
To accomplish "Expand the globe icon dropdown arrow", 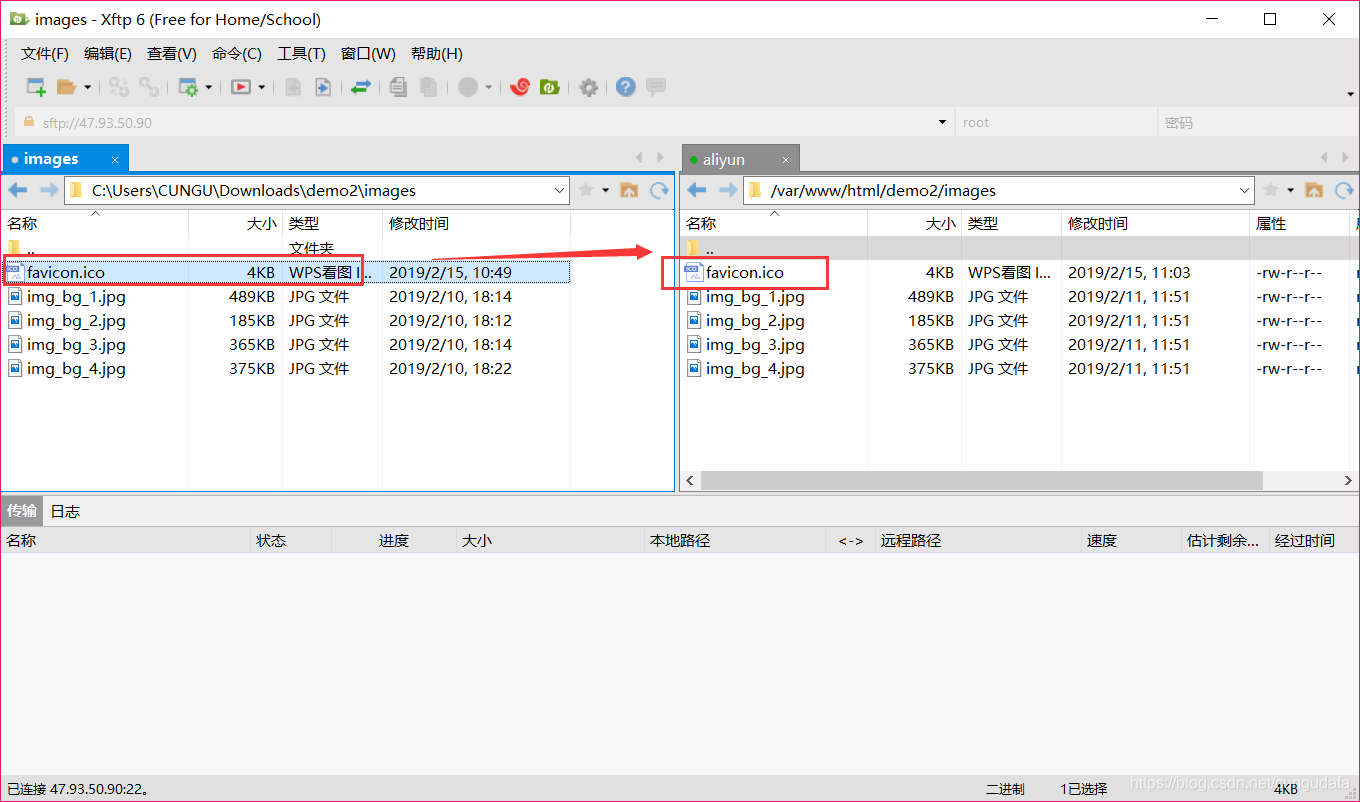I will pyautogui.click(x=488, y=87).
